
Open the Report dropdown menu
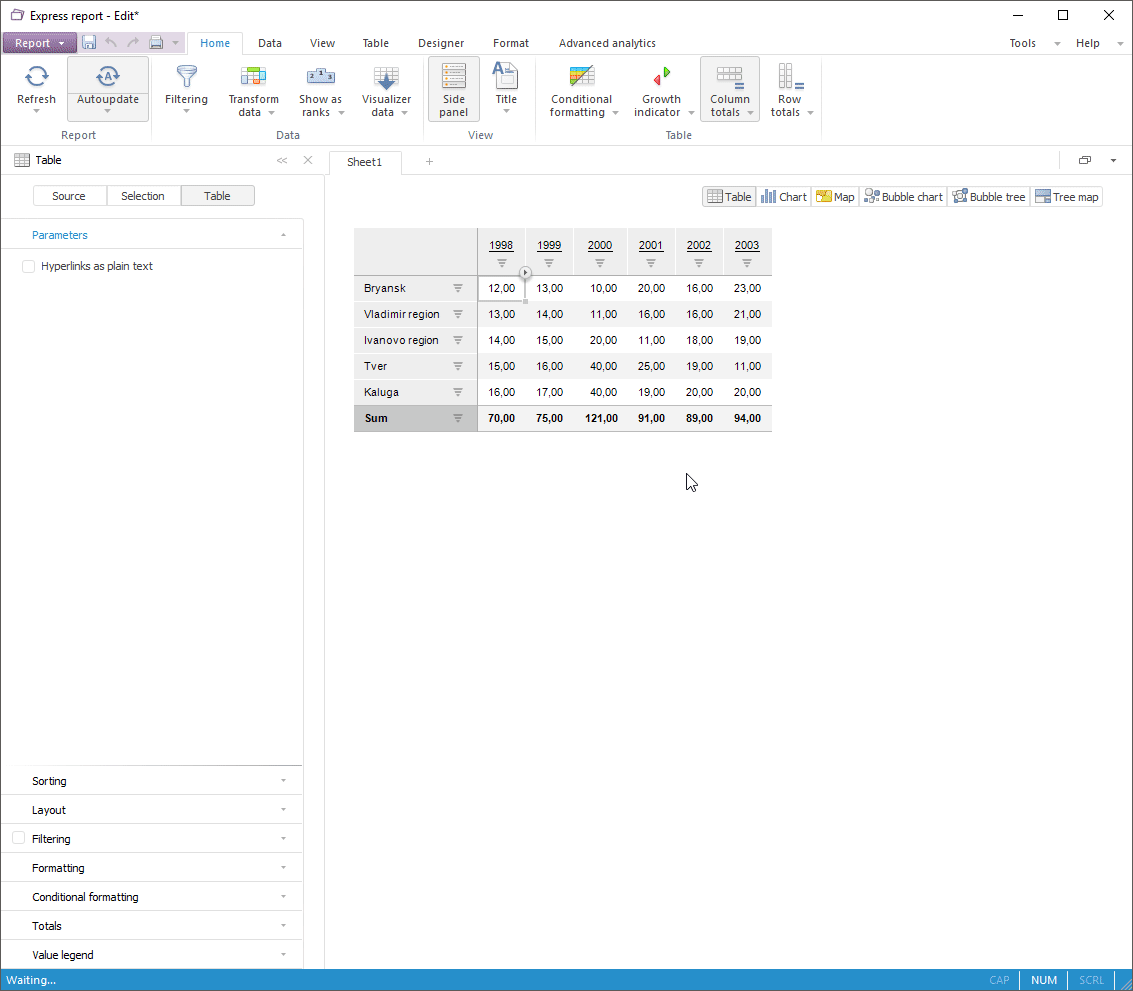[x=39, y=43]
